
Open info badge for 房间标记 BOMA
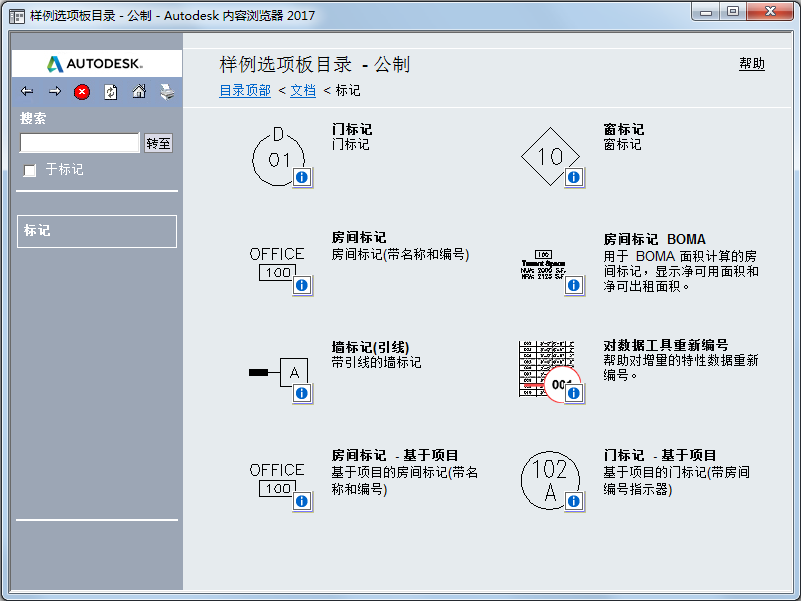(574, 285)
